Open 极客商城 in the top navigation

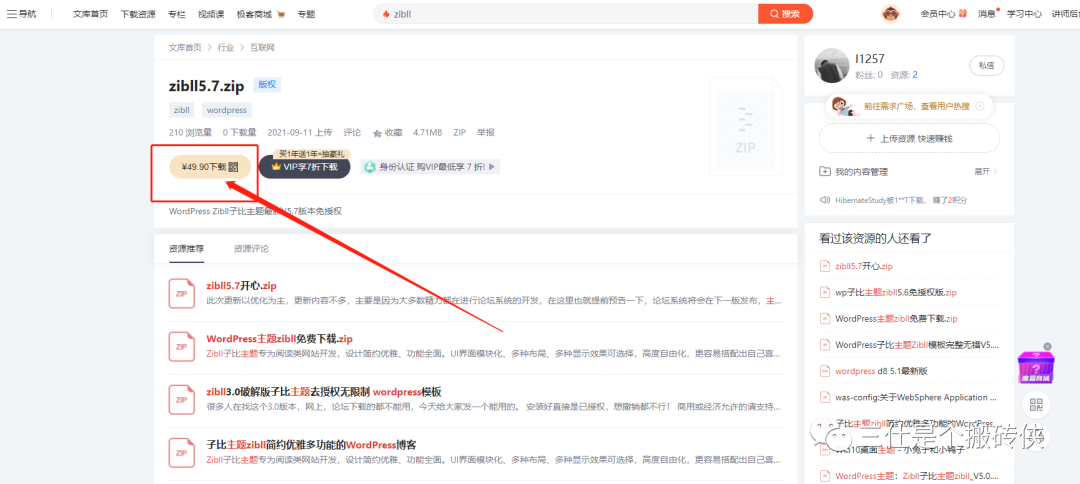pyautogui.click(x=253, y=14)
